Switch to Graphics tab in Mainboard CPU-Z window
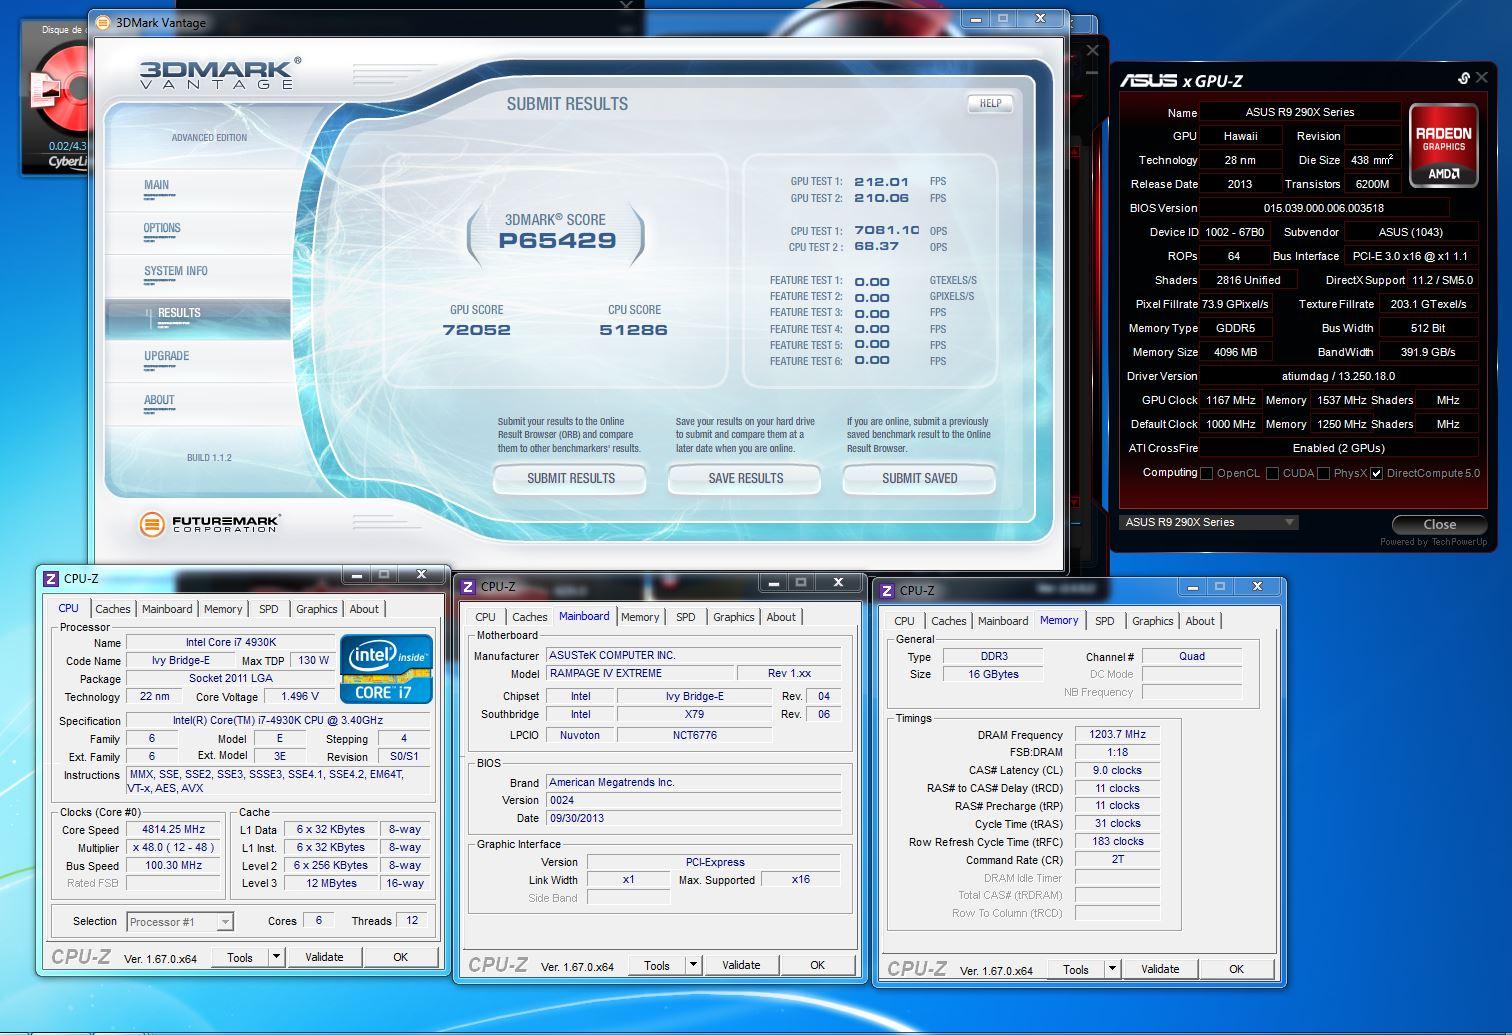The height and width of the screenshot is (1035, 1512). (734, 617)
